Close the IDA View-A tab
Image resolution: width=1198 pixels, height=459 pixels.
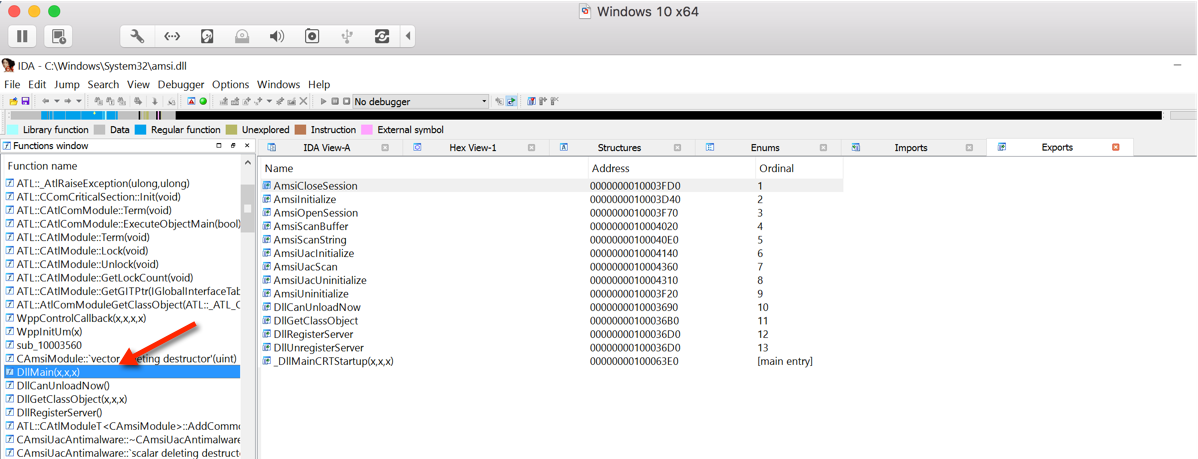tap(385, 147)
